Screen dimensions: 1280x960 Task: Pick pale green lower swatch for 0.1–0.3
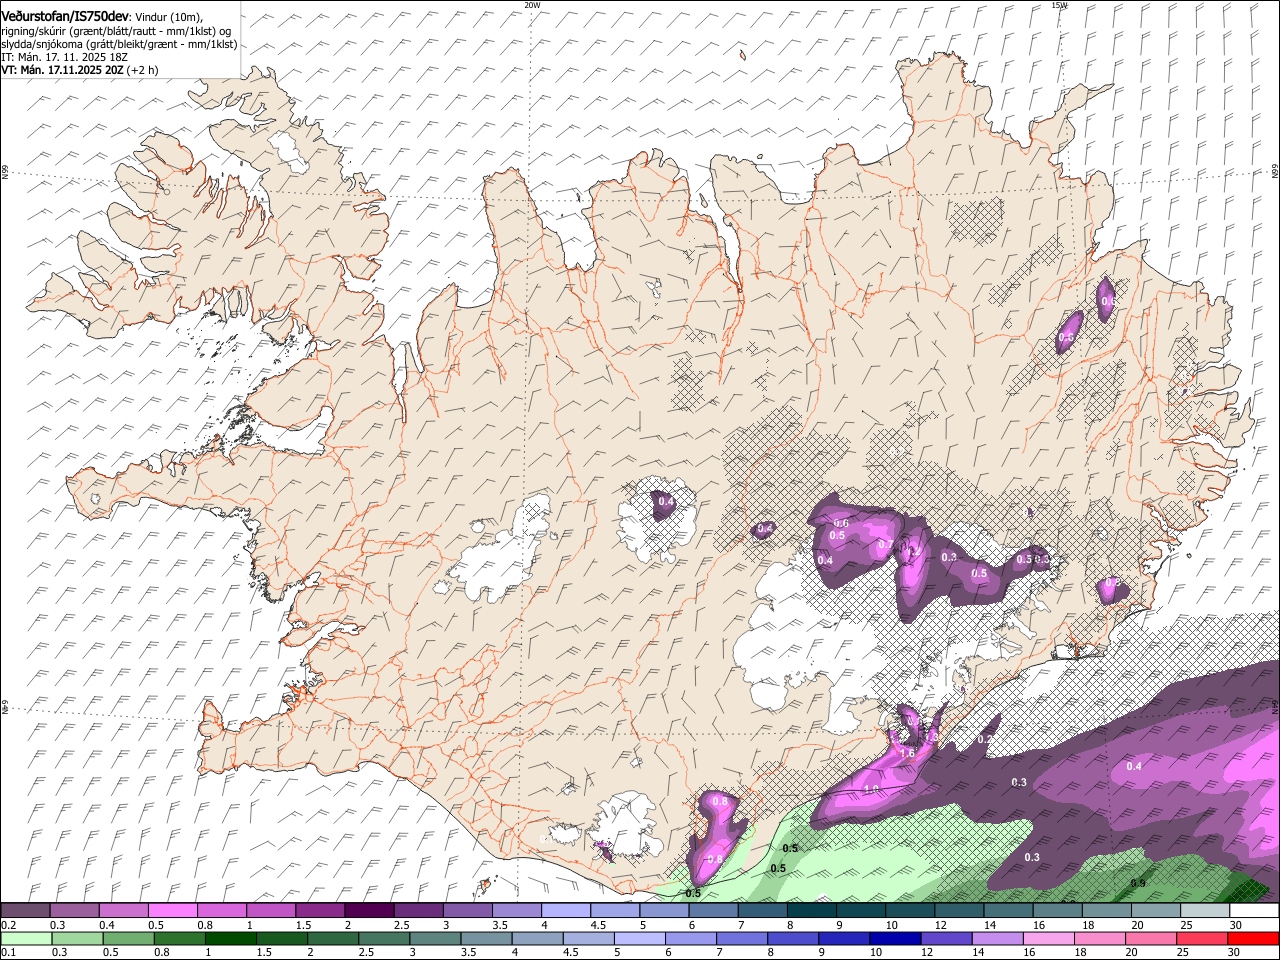26,939
